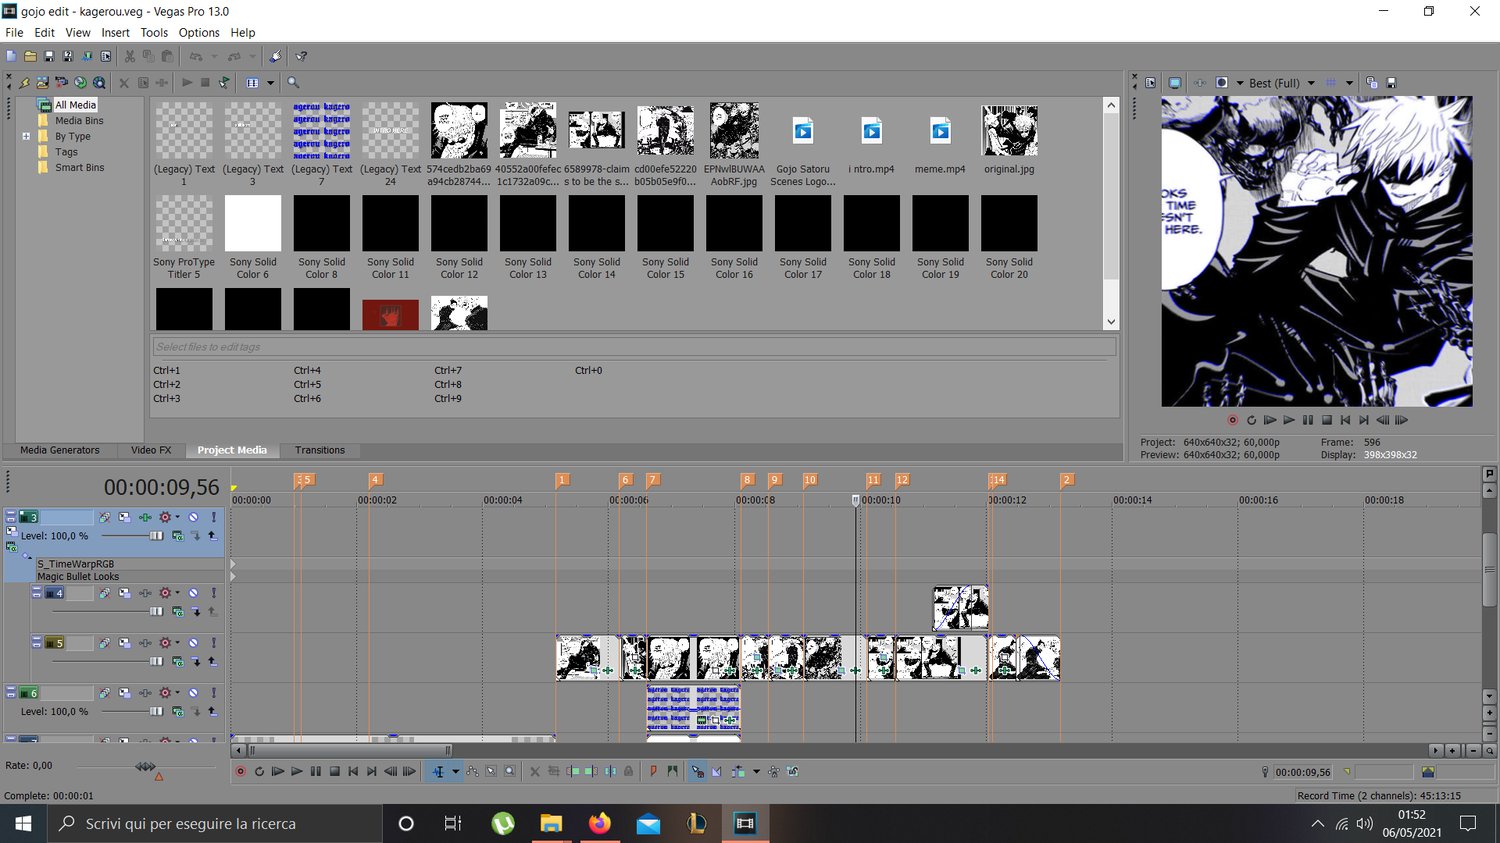
Task: Stop playback in the timeline transport
Action: pyautogui.click(x=335, y=771)
